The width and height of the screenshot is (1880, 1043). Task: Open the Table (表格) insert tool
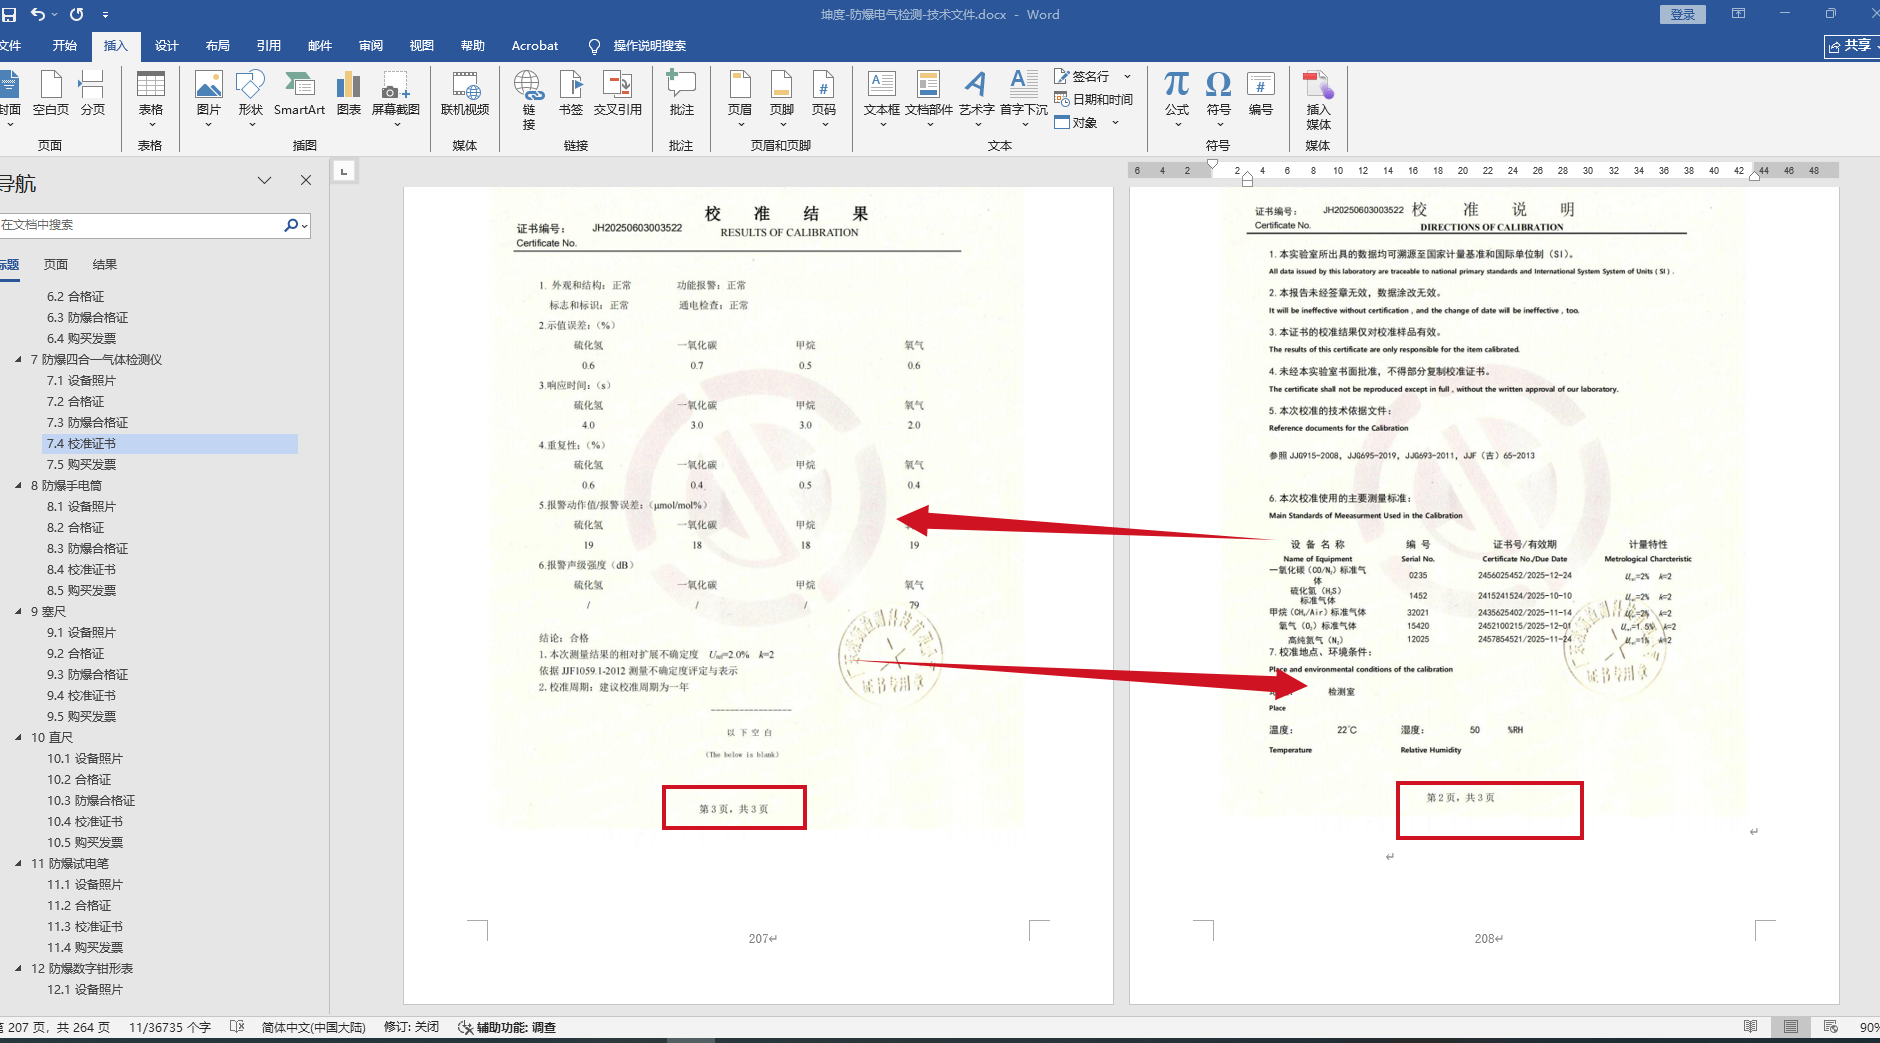tap(151, 98)
